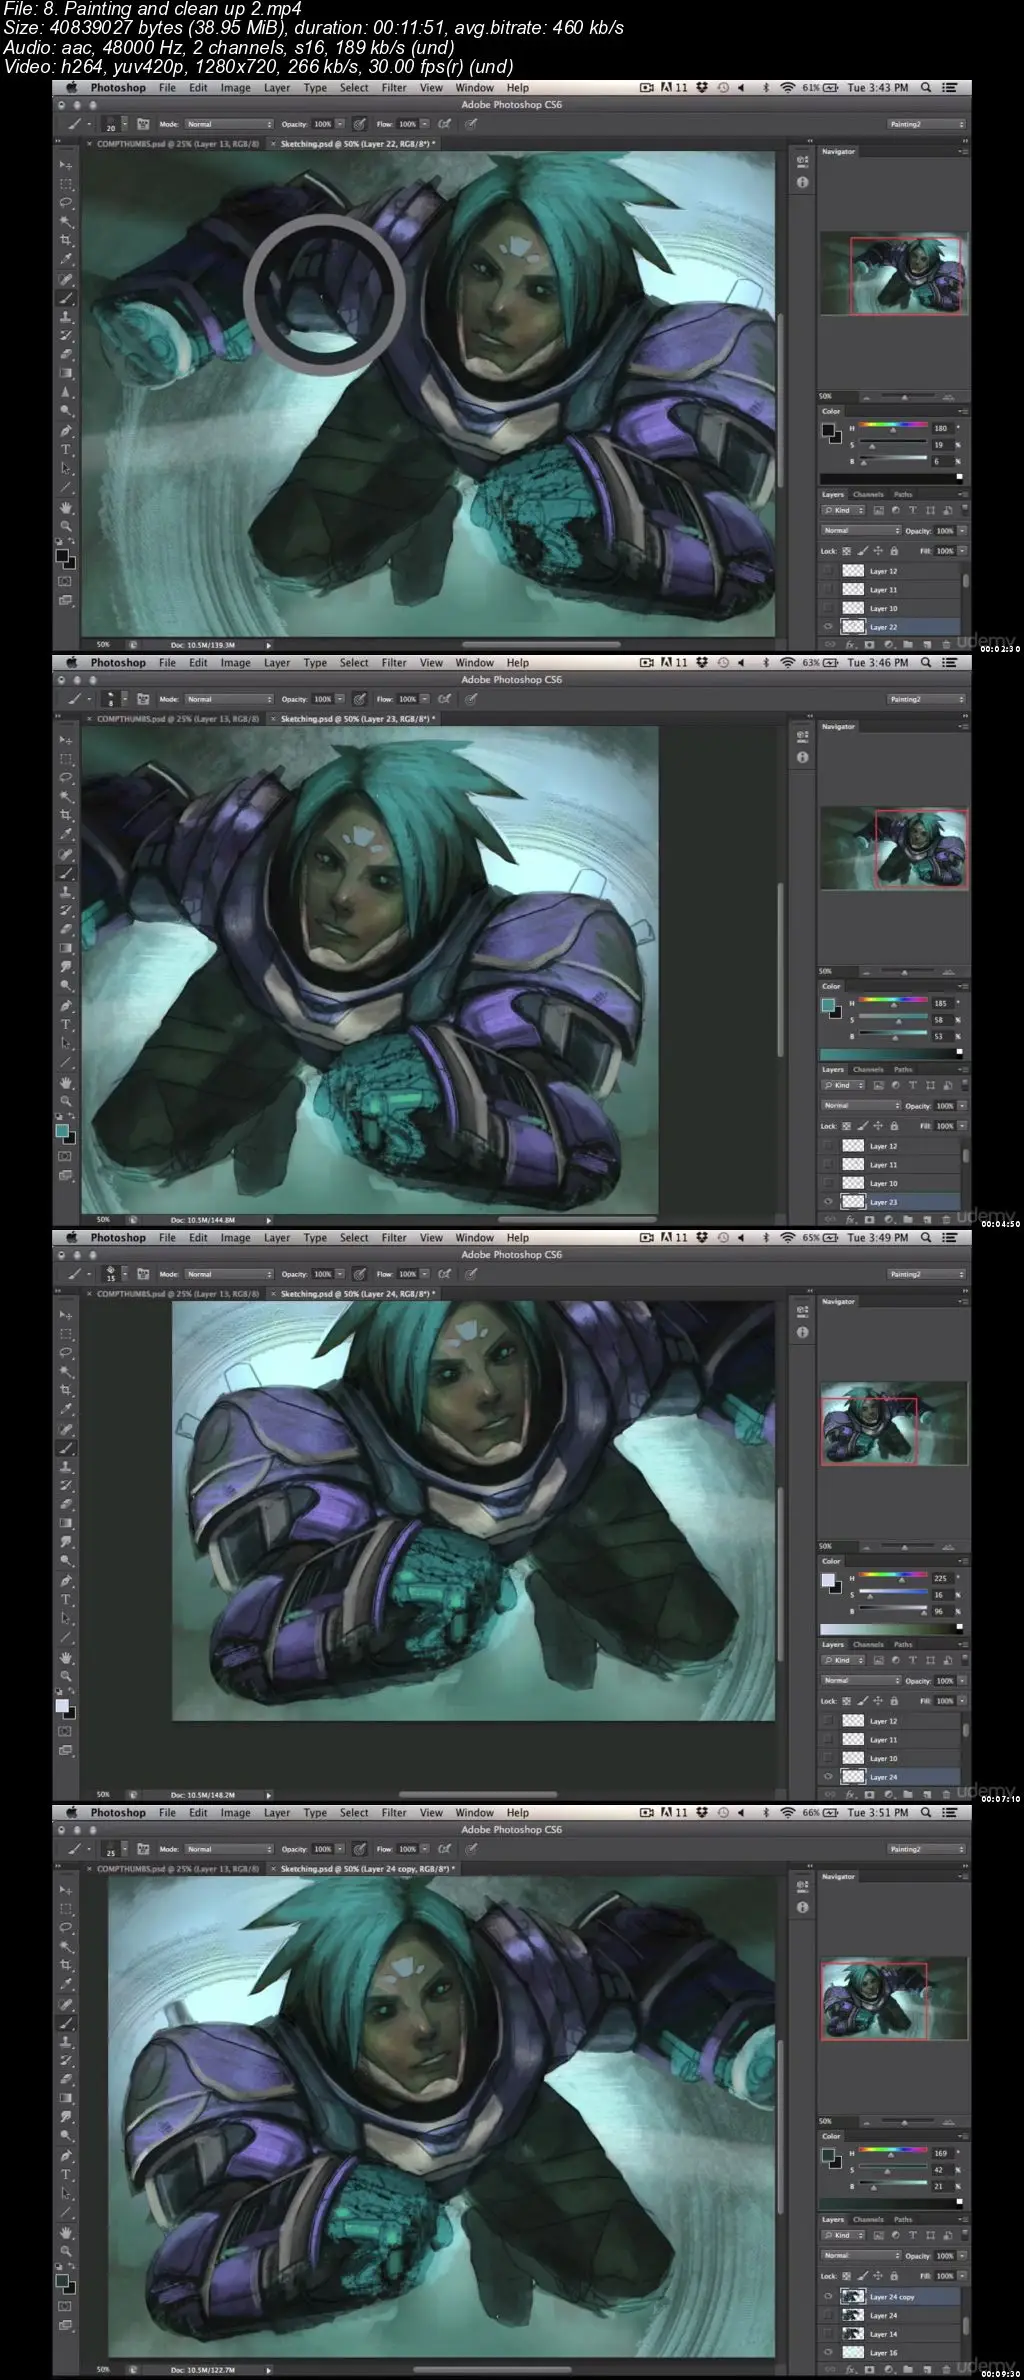Screen dimensions: 1024x2380
Task: Click delete layer trash icon in 3:51 PM frame
Action: point(946,2371)
